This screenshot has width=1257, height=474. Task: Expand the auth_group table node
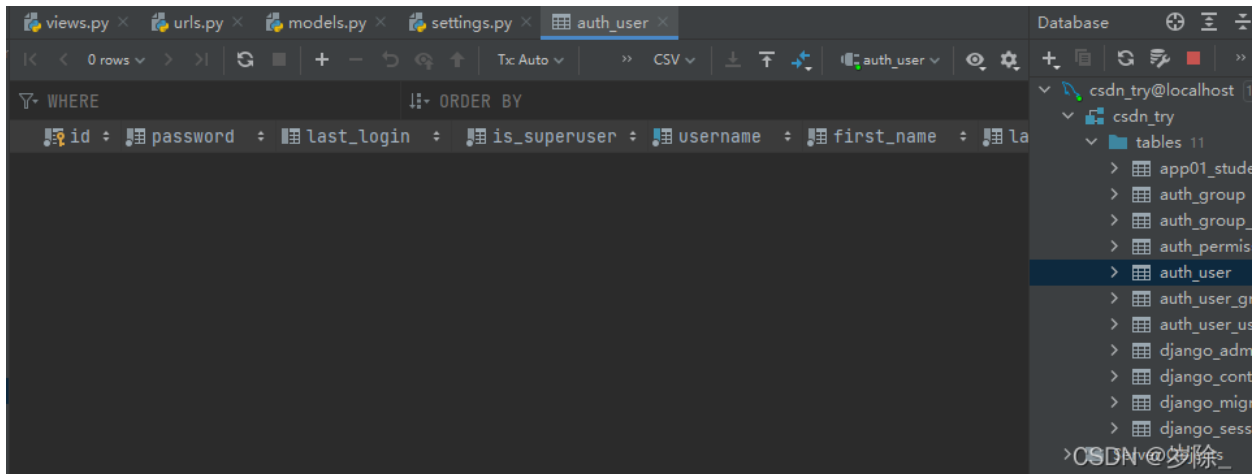pyautogui.click(x=1114, y=194)
